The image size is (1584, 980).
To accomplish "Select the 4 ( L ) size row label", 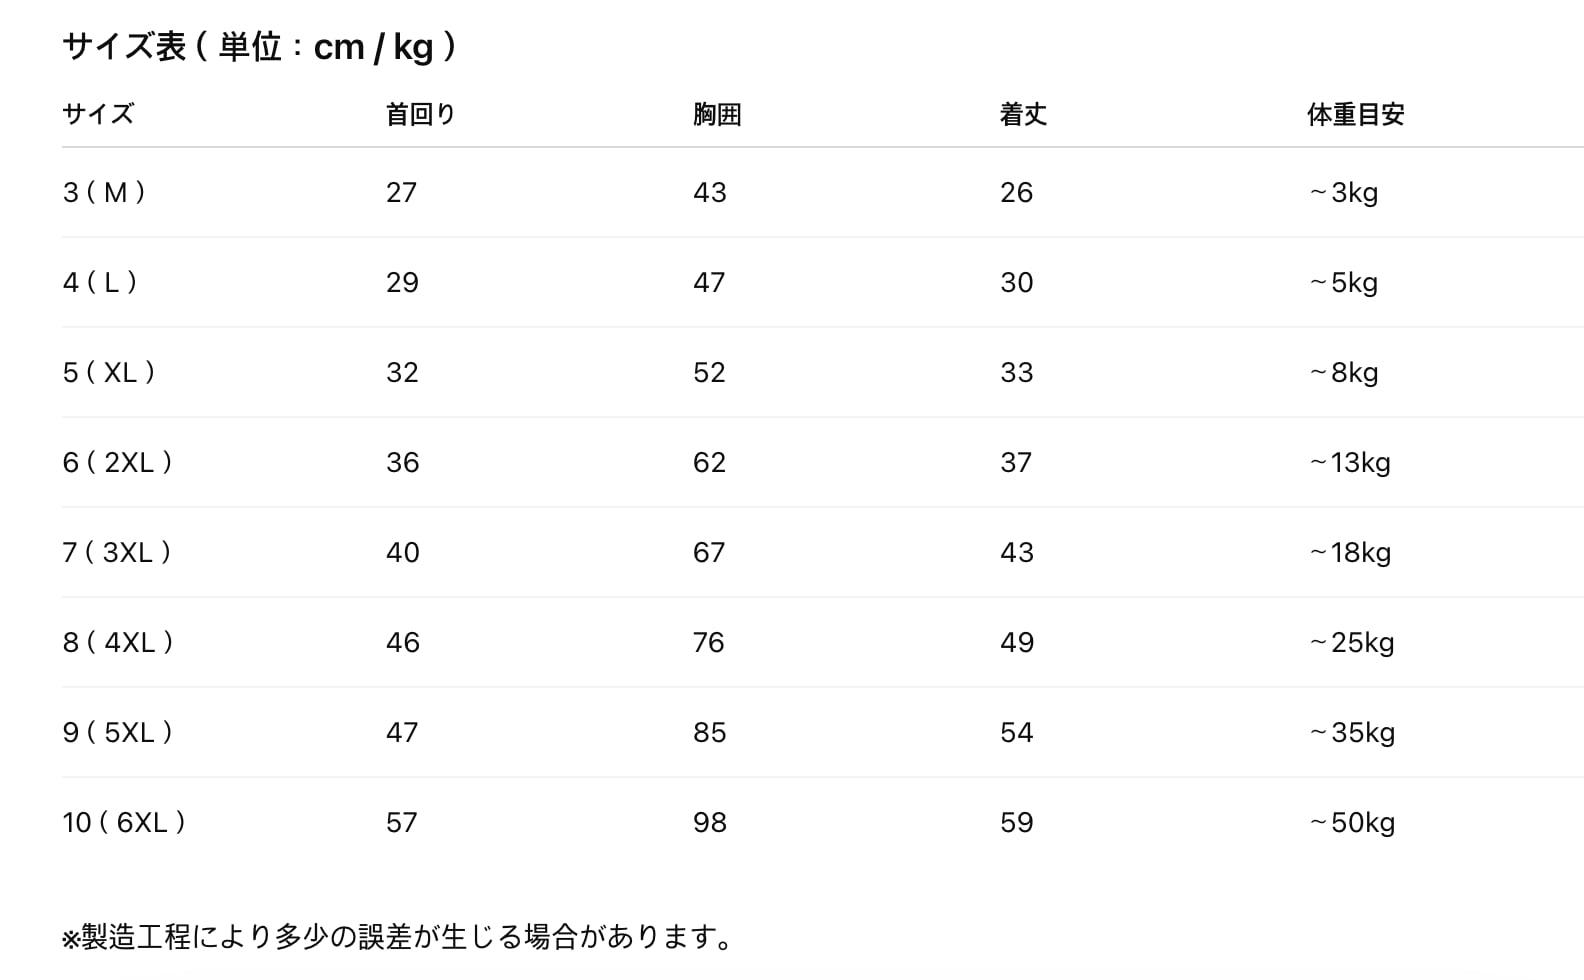I will [x=100, y=282].
